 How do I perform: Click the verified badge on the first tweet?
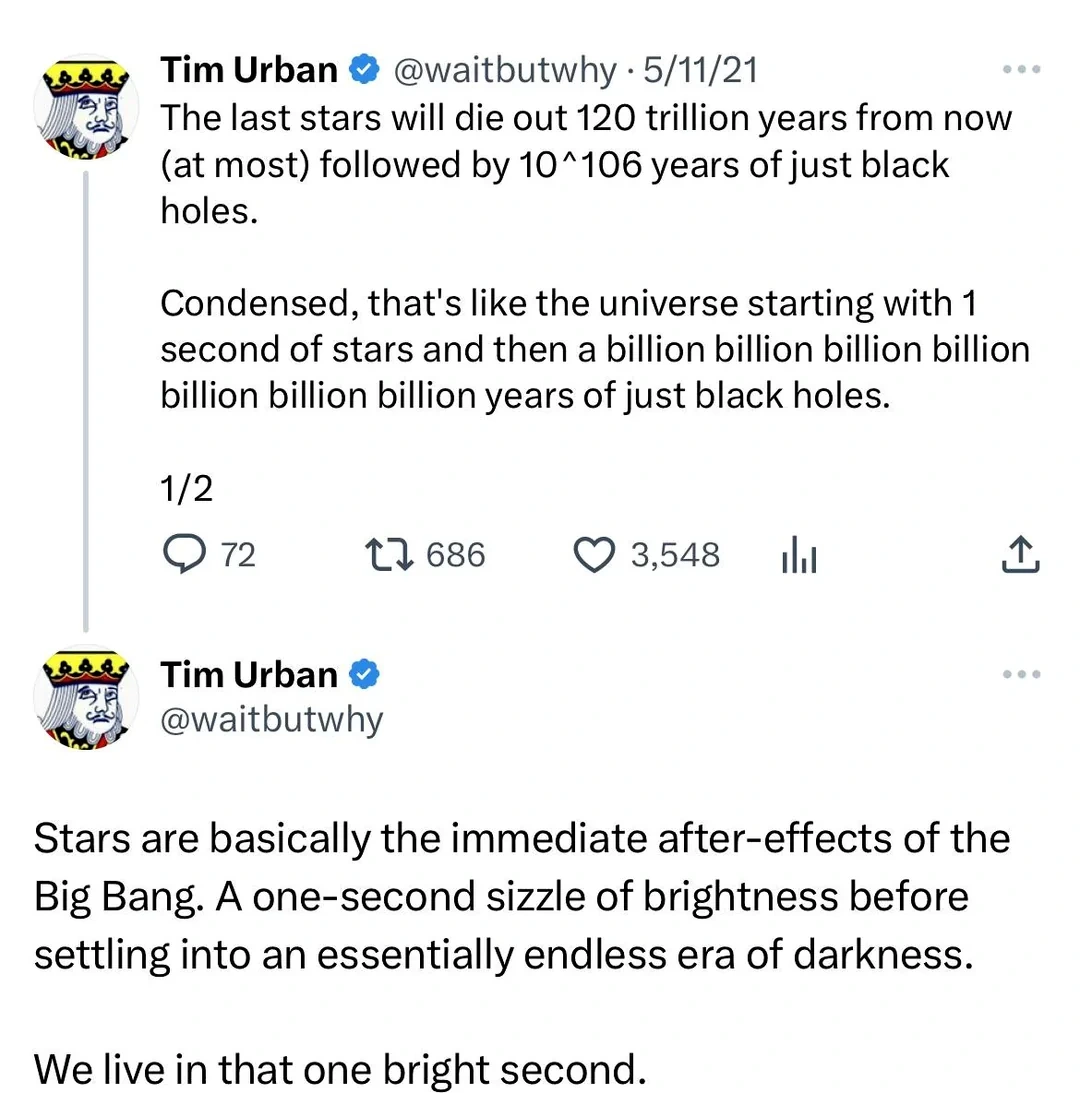point(363,70)
